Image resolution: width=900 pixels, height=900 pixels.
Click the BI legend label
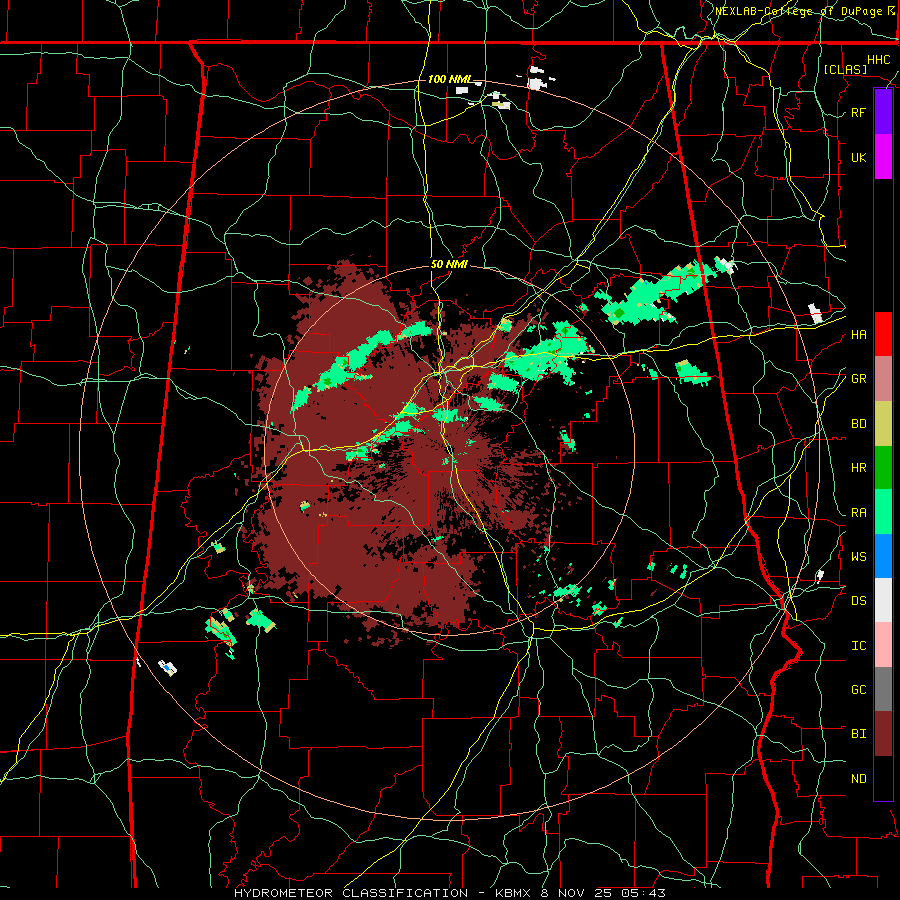pos(858,734)
